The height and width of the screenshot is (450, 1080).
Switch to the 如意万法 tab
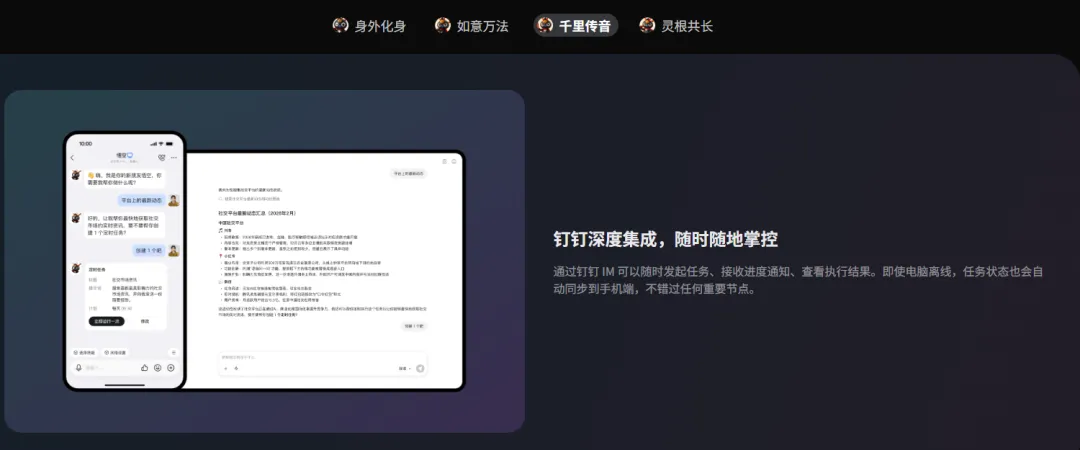click(x=471, y=26)
